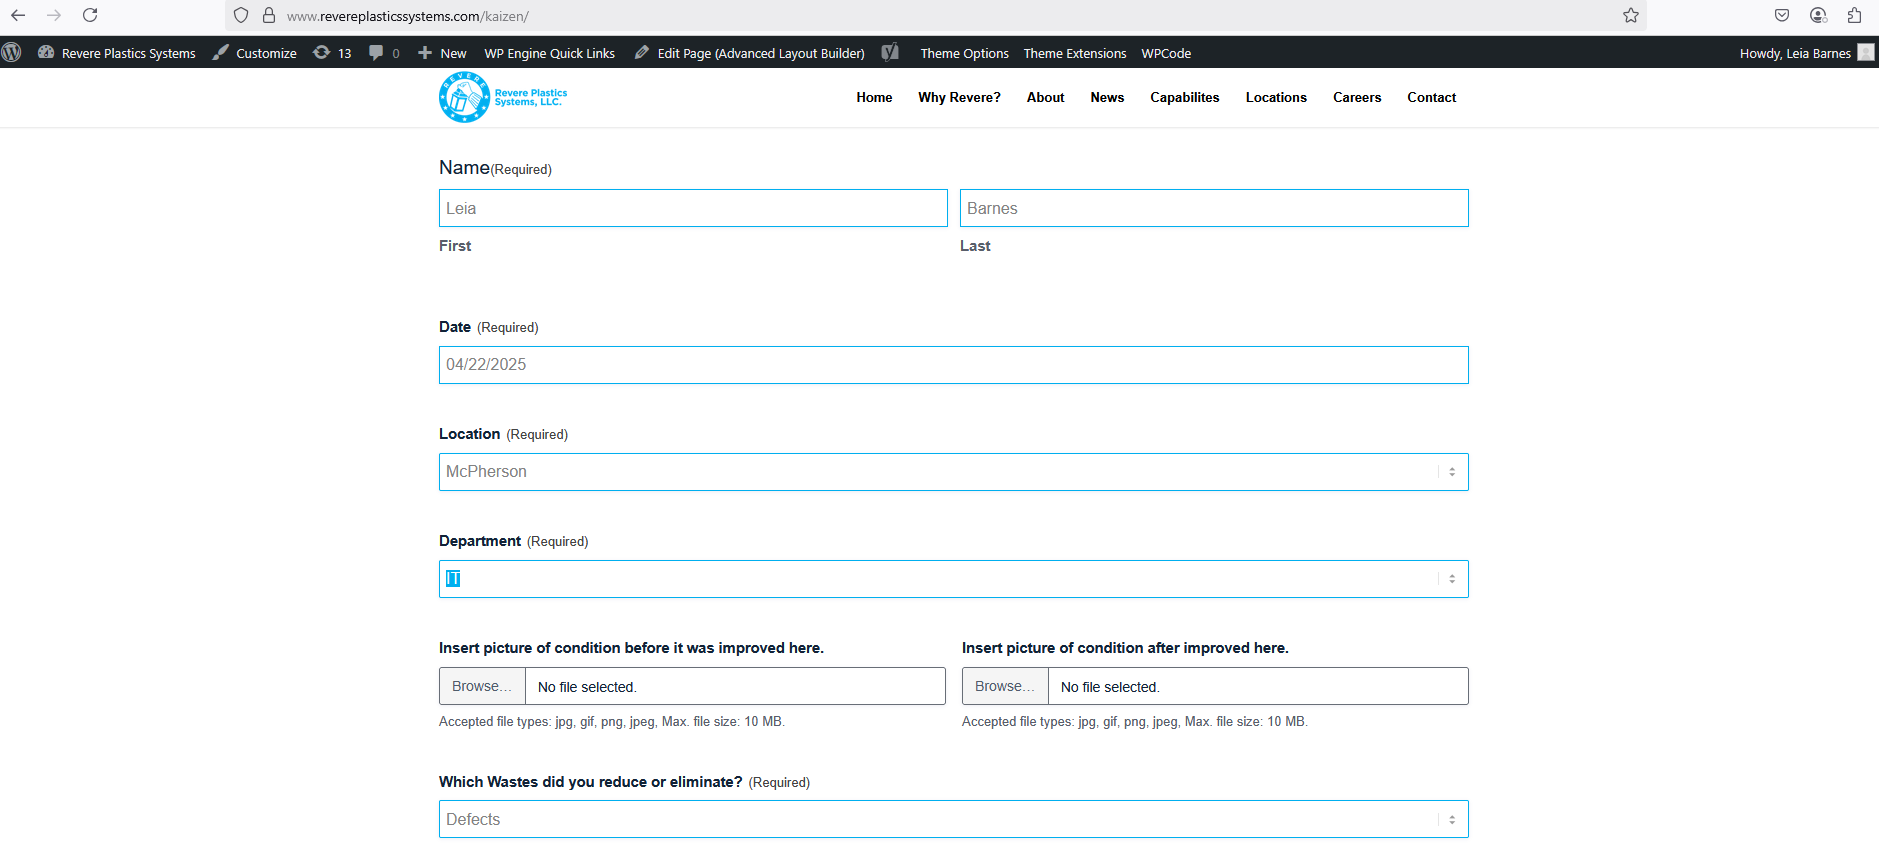Screen dimensions: 1879x850
Task: Click the updates icon showing 13
Action: point(332,53)
